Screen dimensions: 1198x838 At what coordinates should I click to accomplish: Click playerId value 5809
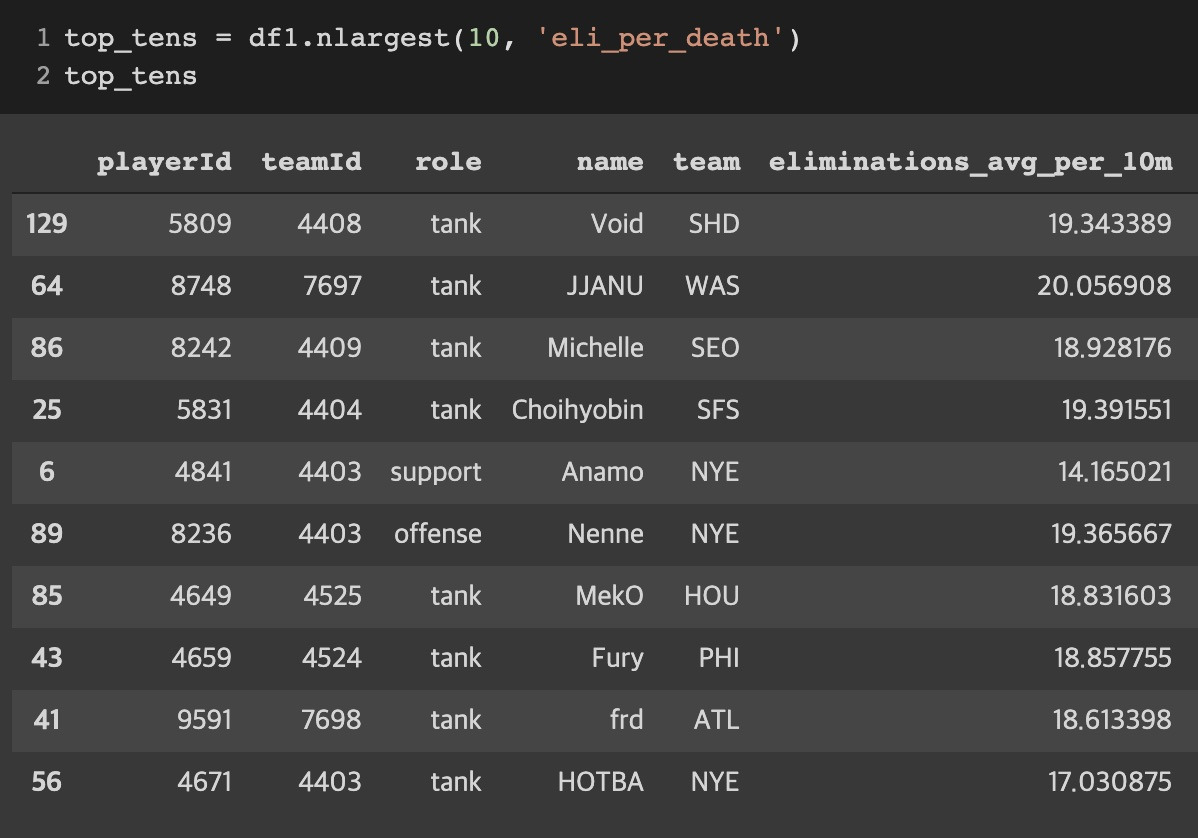coord(200,224)
